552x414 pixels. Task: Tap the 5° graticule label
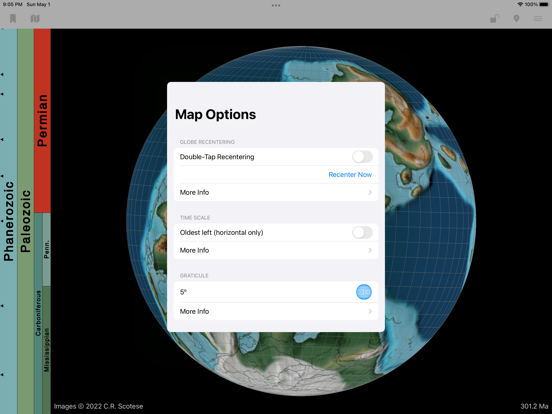tap(183, 292)
